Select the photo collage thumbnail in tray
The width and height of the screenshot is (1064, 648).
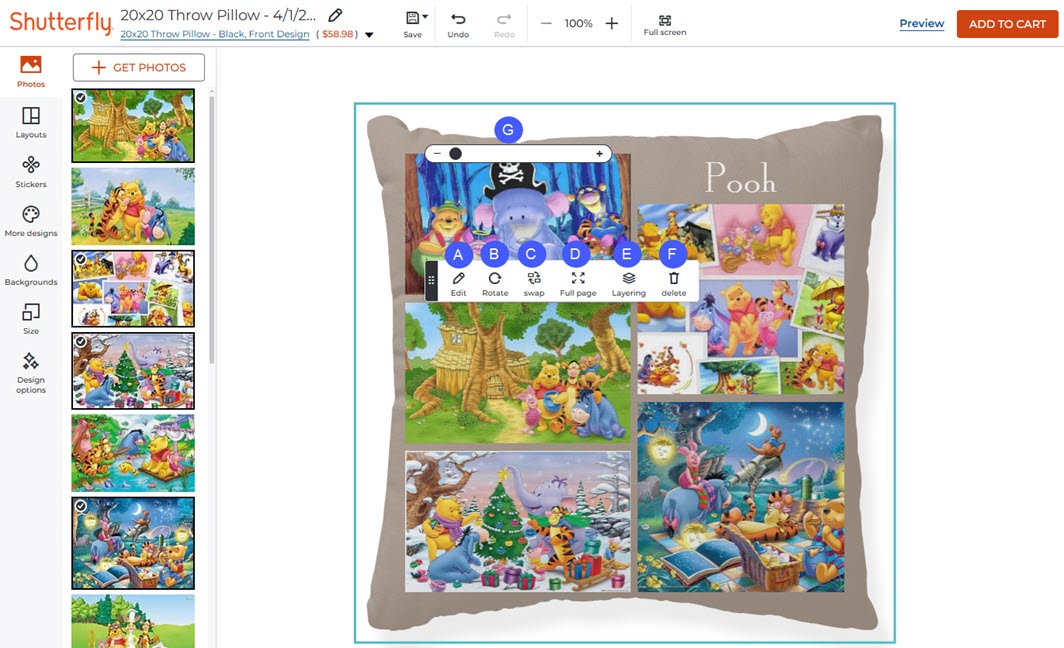(x=133, y=288)
